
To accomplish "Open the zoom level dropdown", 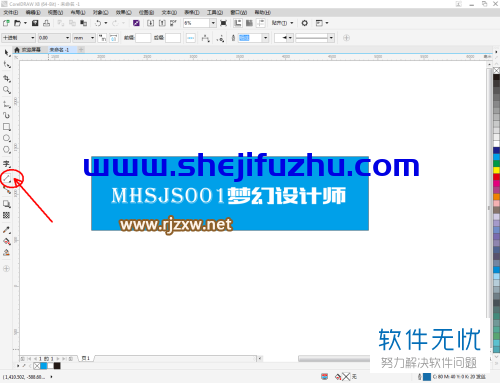I will [213, 23].
